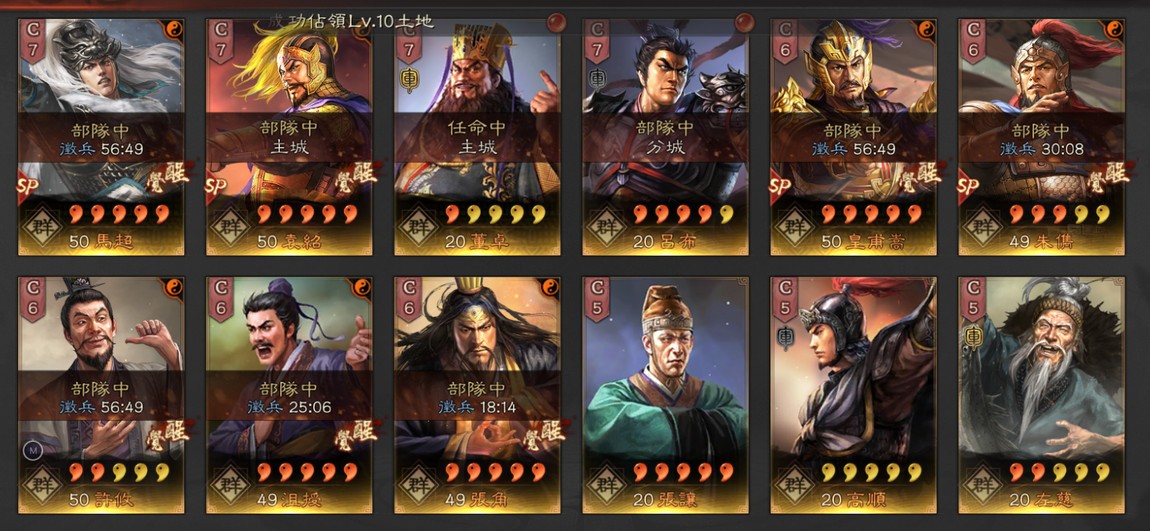This screenshot has width=1150, height=531.
Task: Click the red orb above 董卓's card
Action: (x=556, y=22)
